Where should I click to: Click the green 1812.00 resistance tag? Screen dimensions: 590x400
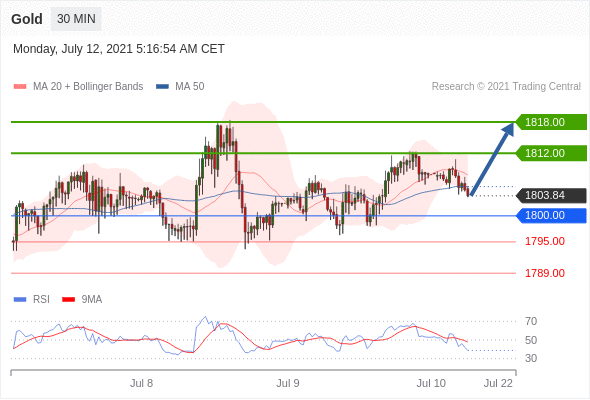(x=551, y=153)
